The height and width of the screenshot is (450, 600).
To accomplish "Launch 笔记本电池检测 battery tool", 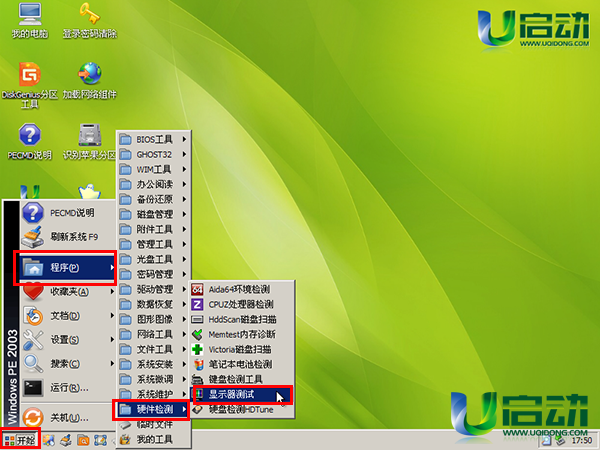I will pyautogui.click(x=242, y=364).
